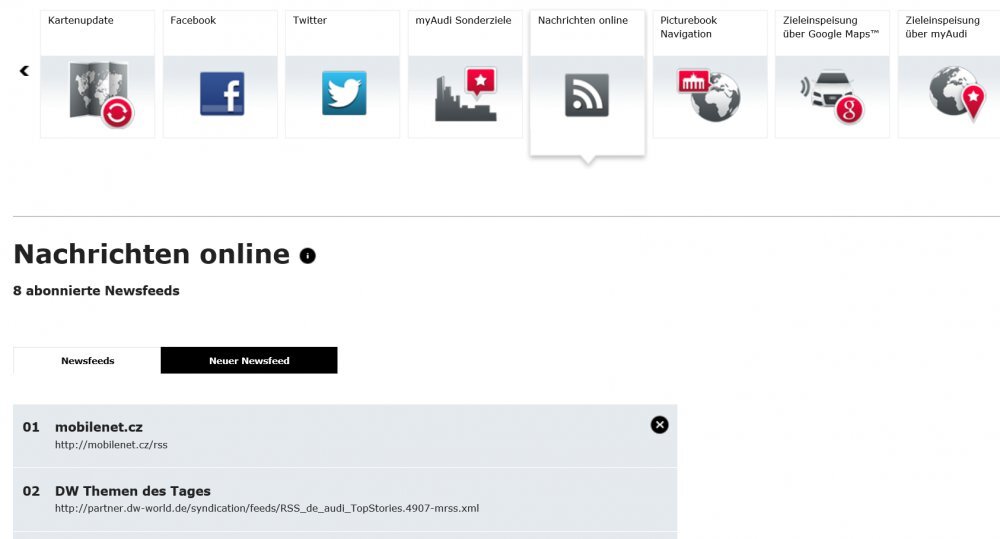Click the mobilenet.cz/rss URL

(x=111, y=445)
